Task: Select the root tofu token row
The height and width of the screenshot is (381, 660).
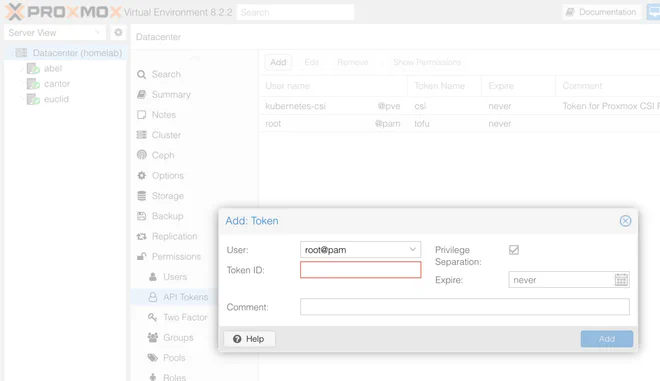Action: coord(460,124)
